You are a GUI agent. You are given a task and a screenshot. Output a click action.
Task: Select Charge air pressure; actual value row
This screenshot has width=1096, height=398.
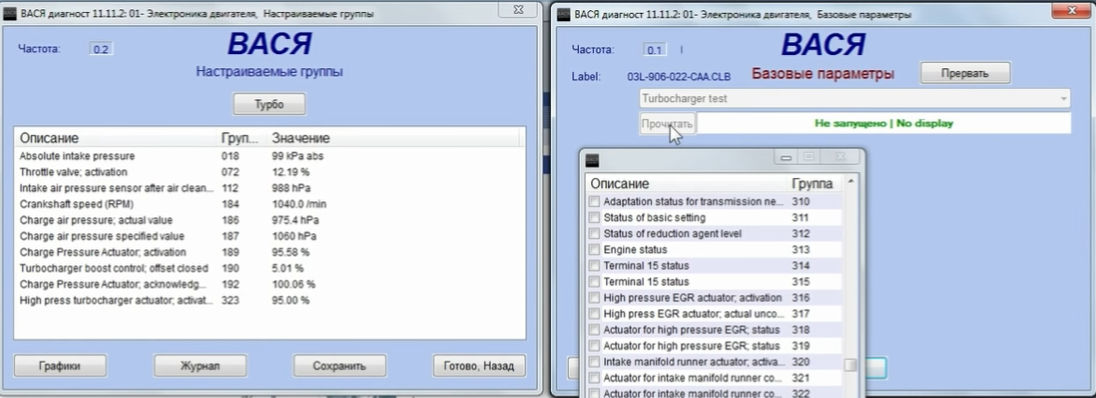(268, 220)
